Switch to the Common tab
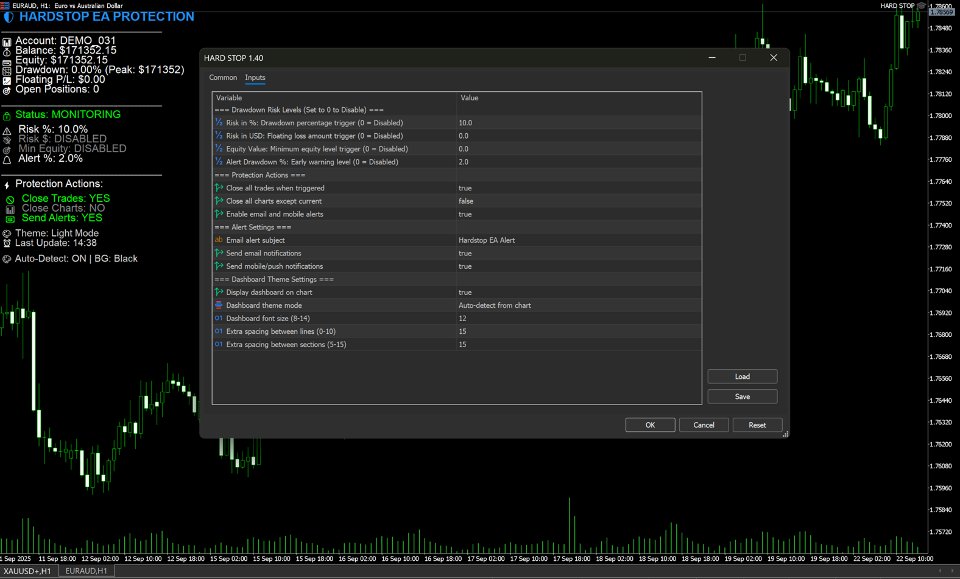The width and height of the screenshot is (960, 579). click(x=222, y=77)
